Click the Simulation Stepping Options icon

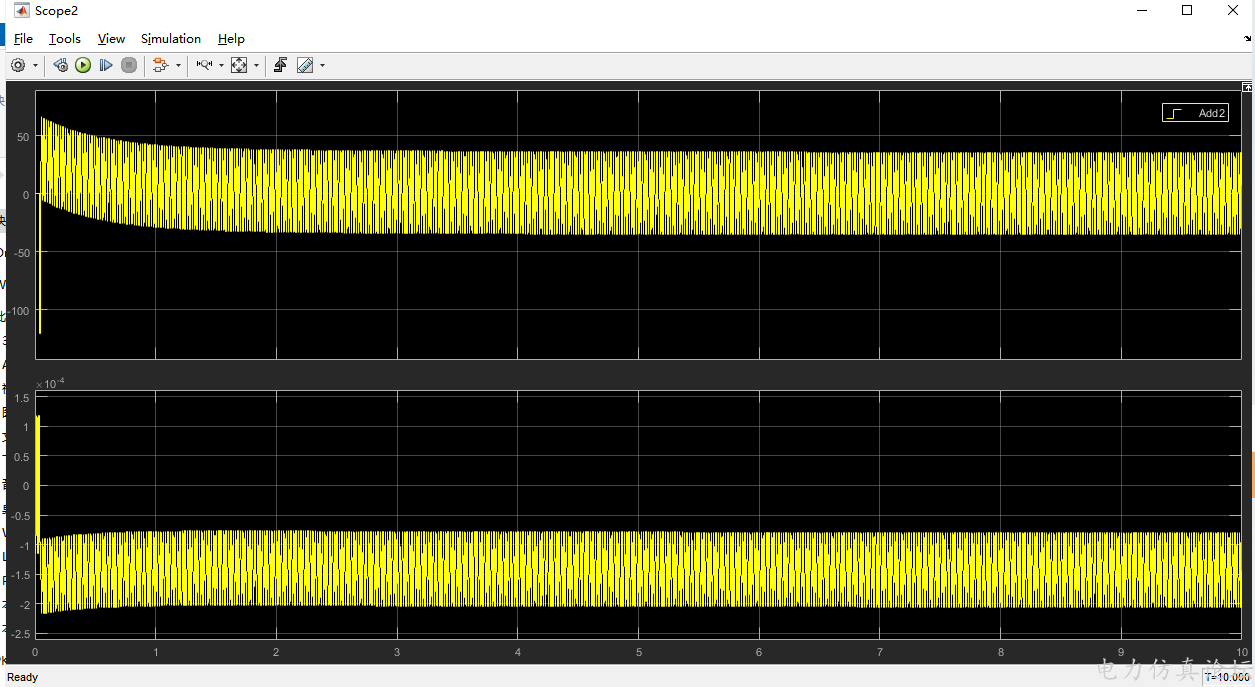pyautogui.click(x=61, y=65)
